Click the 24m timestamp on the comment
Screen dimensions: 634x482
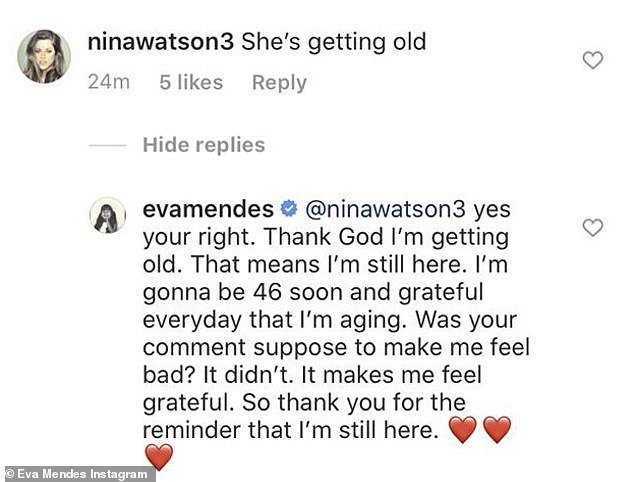109,82
